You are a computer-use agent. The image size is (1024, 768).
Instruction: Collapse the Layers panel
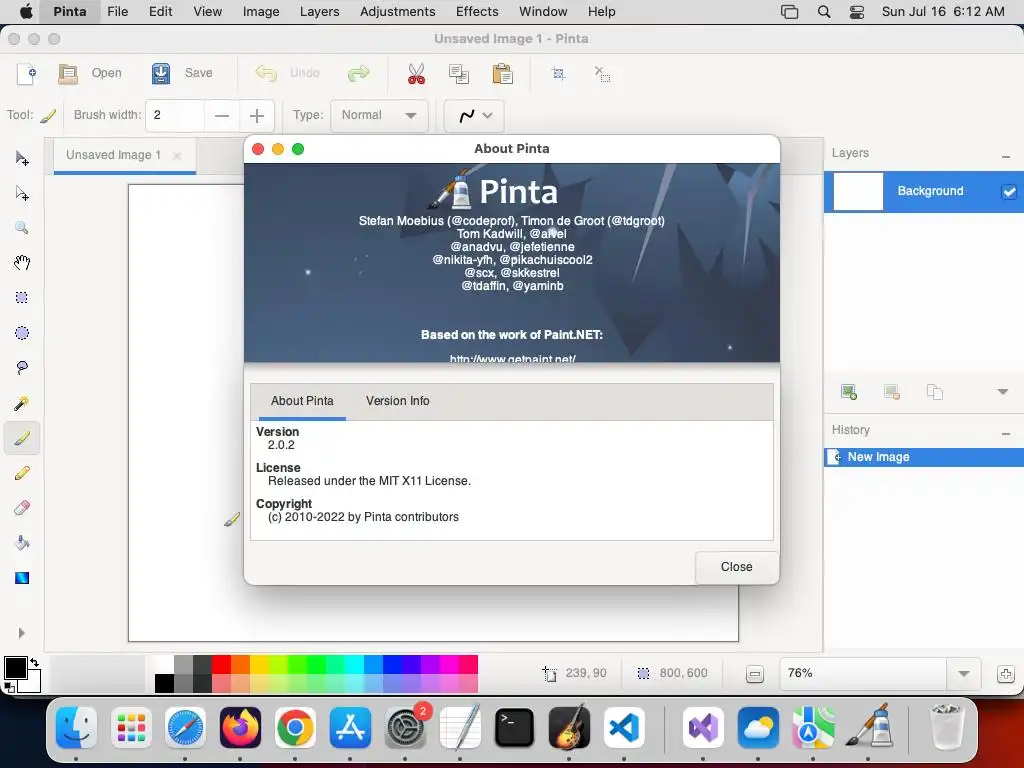pyautogui.click(x=1006, y=157)
